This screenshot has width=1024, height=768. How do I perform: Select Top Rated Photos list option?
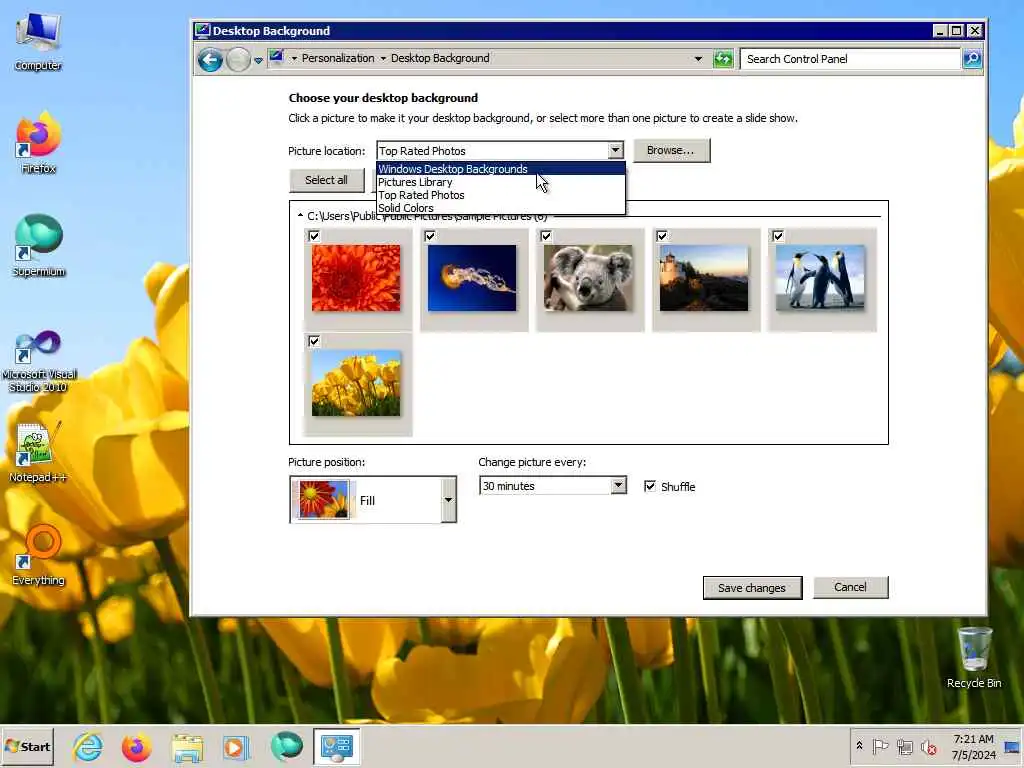tap(500, 195)
